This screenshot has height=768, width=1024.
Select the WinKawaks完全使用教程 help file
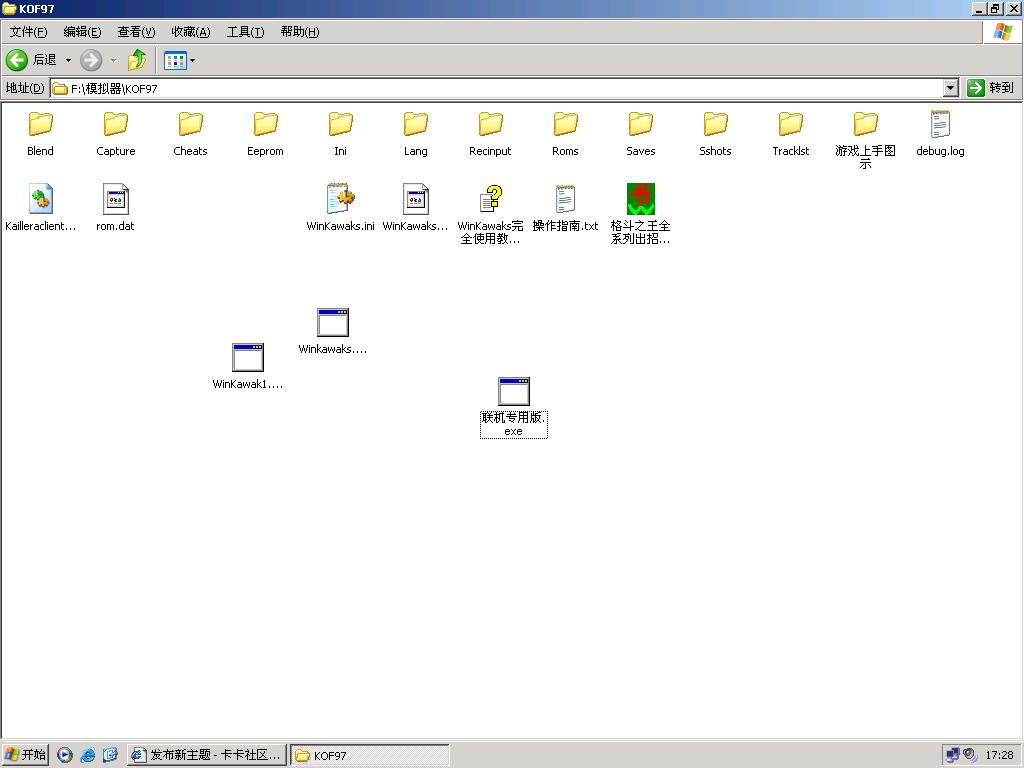pos(490,214)
